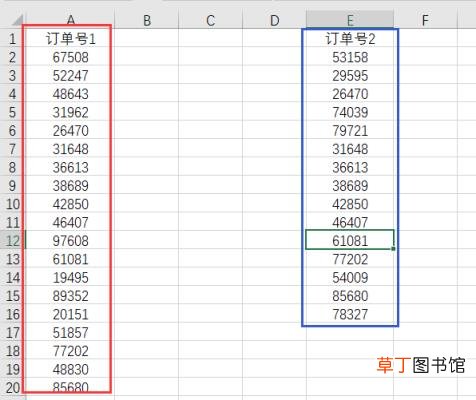This screenshot has height=400, width=476.
Task: Select row header 8
Action: click(13, 167)
